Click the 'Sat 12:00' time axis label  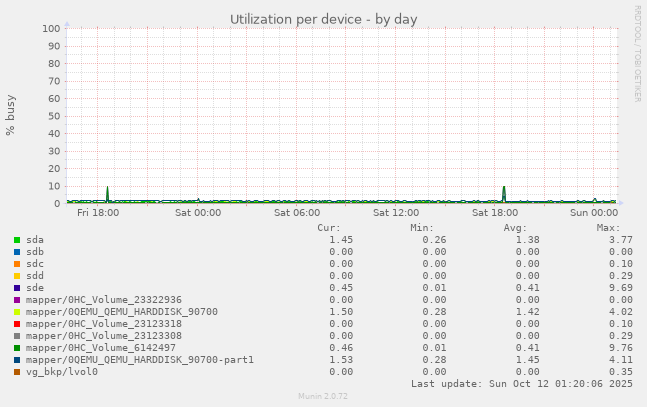(x=396, y=213)
